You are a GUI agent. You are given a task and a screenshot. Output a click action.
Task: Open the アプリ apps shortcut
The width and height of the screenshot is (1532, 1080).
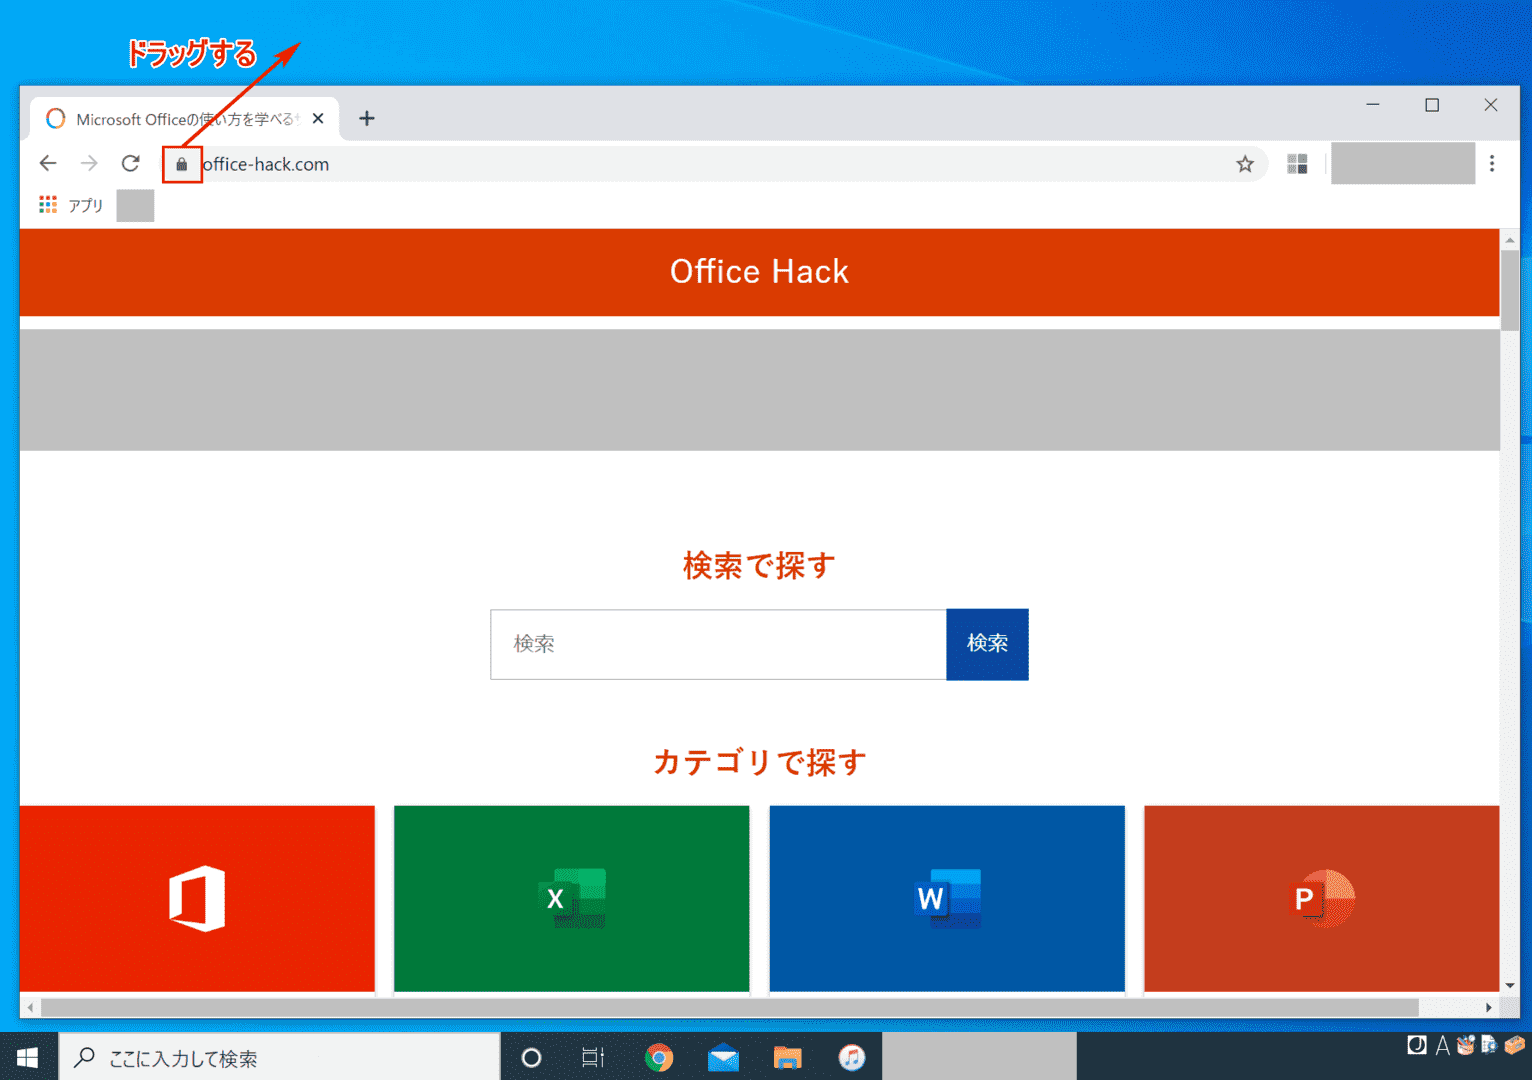pyautogui.click(x=71, y=205)
